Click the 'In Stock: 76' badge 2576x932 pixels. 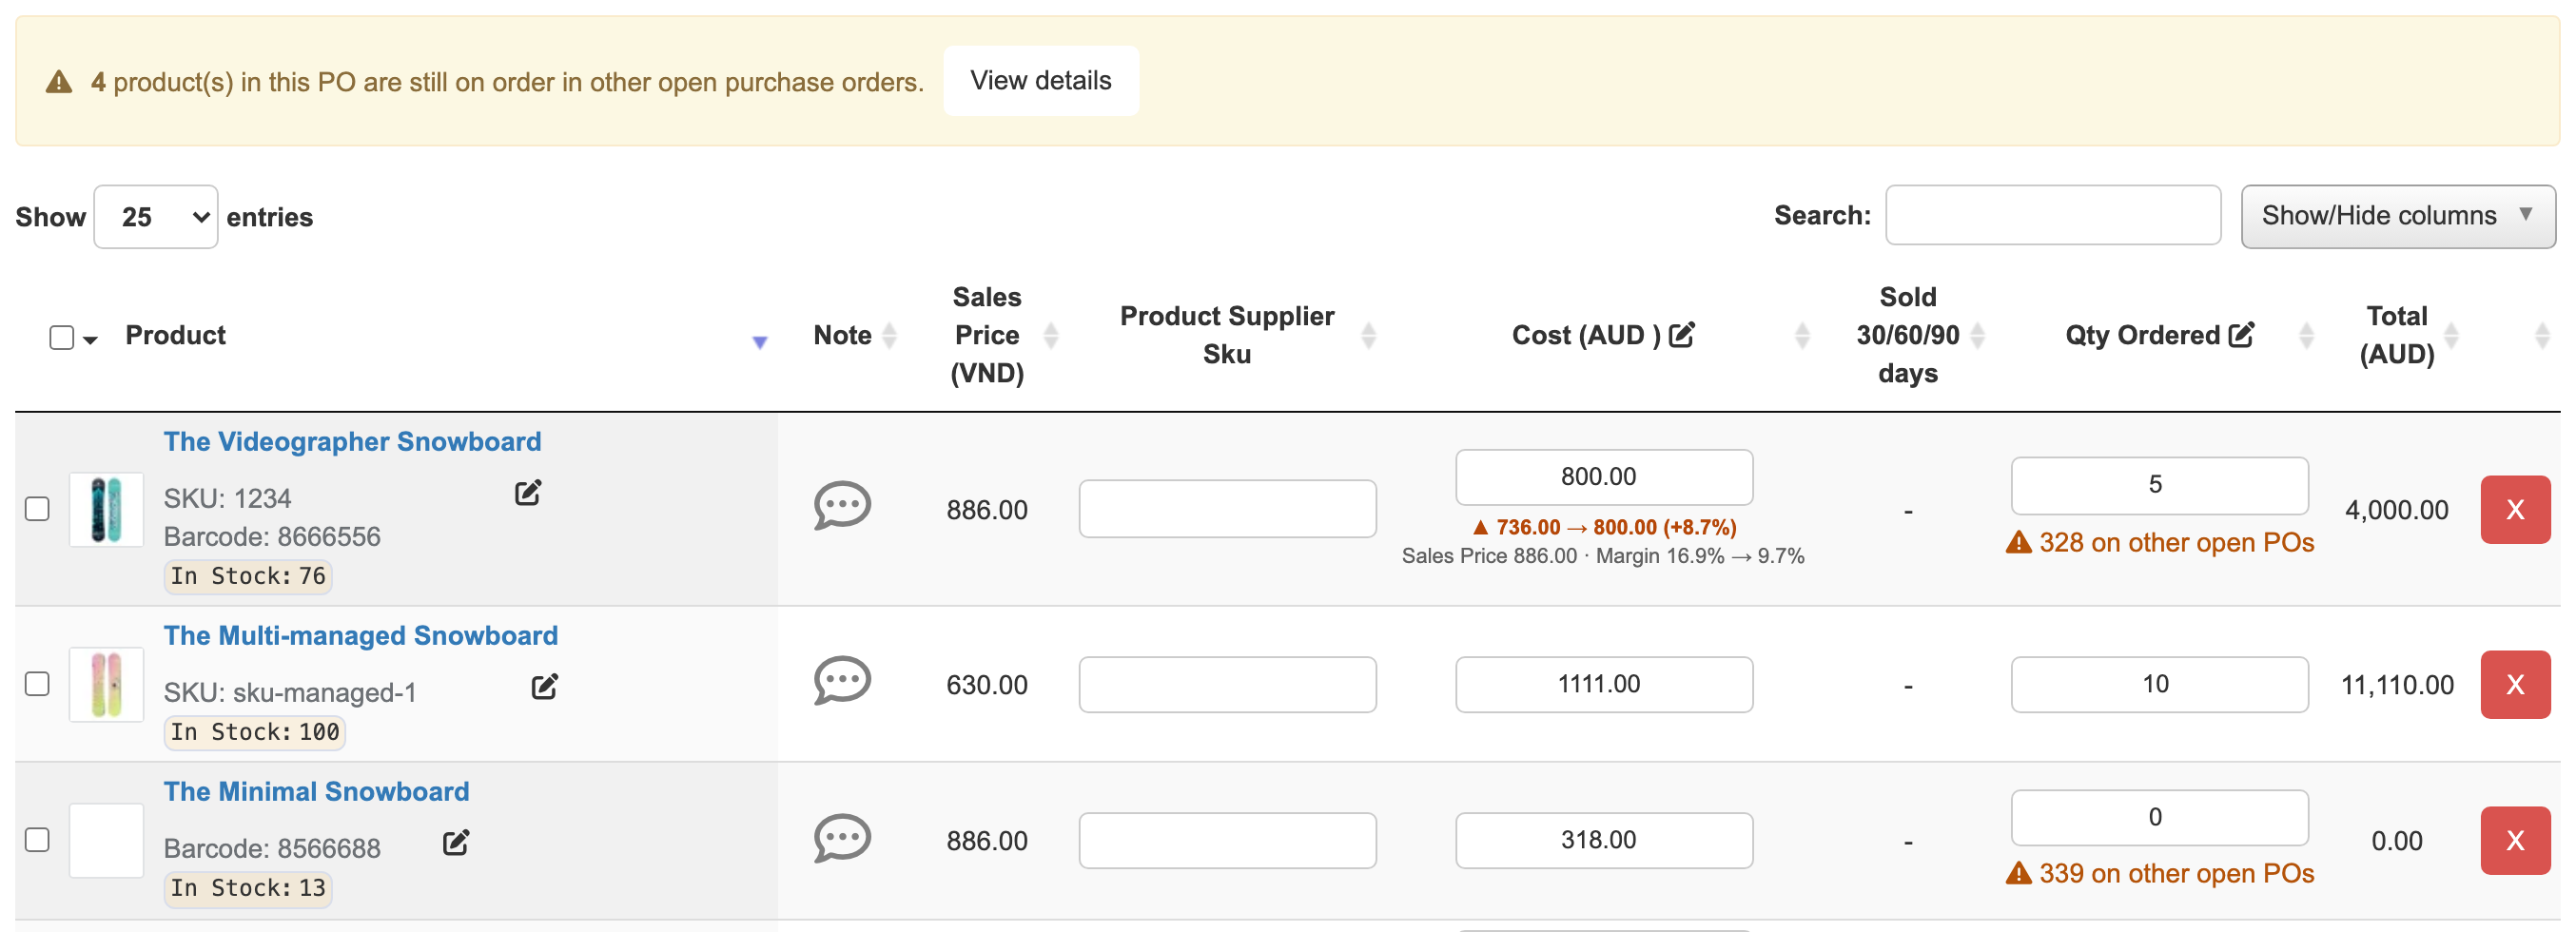(247, 576)
